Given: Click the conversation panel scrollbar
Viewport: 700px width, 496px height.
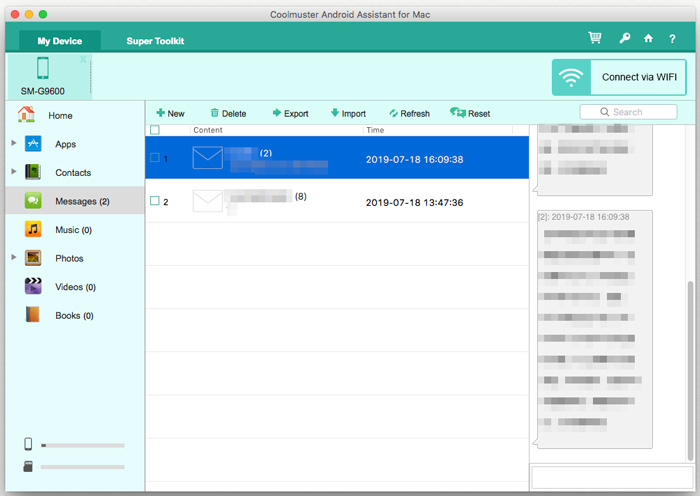Looking at the screenshot, I should [691, 371].
